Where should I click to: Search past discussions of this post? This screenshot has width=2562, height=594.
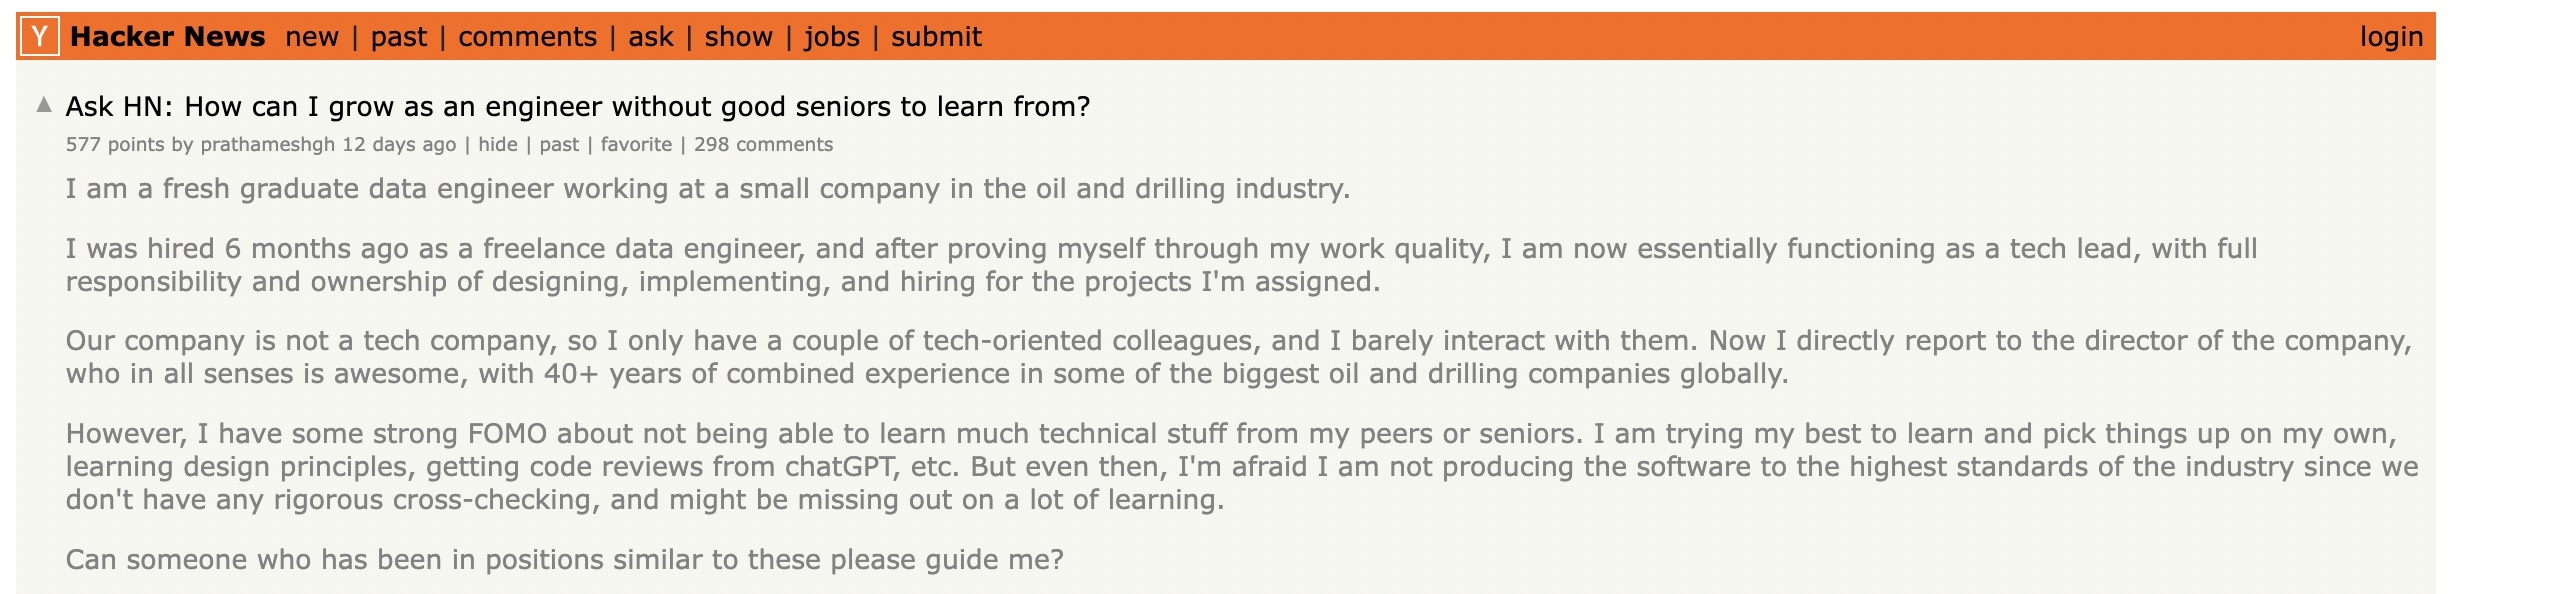(x=559, y=144)
